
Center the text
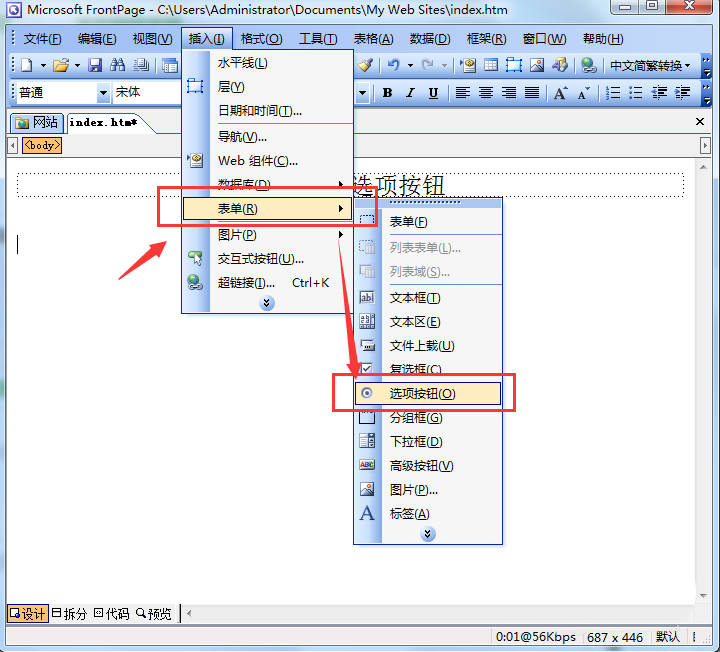click(x=486, y=93)
